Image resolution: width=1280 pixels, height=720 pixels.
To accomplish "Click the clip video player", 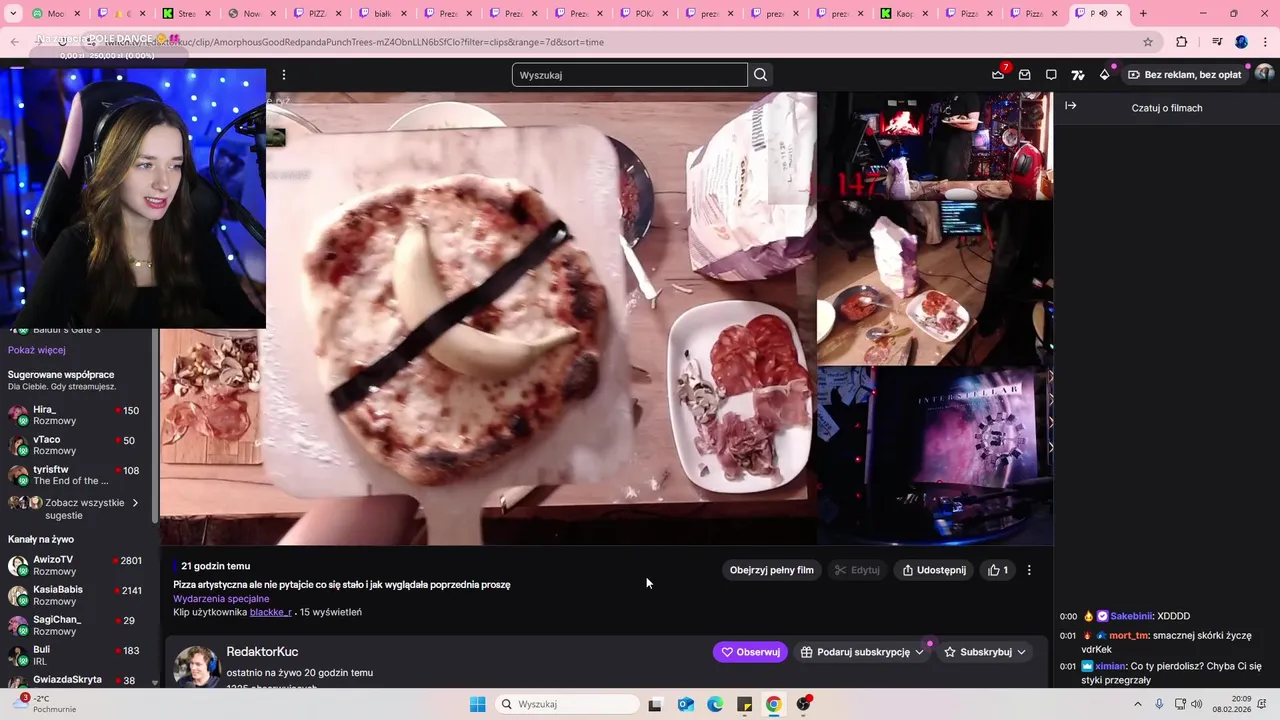I will [x=606, y=318].
